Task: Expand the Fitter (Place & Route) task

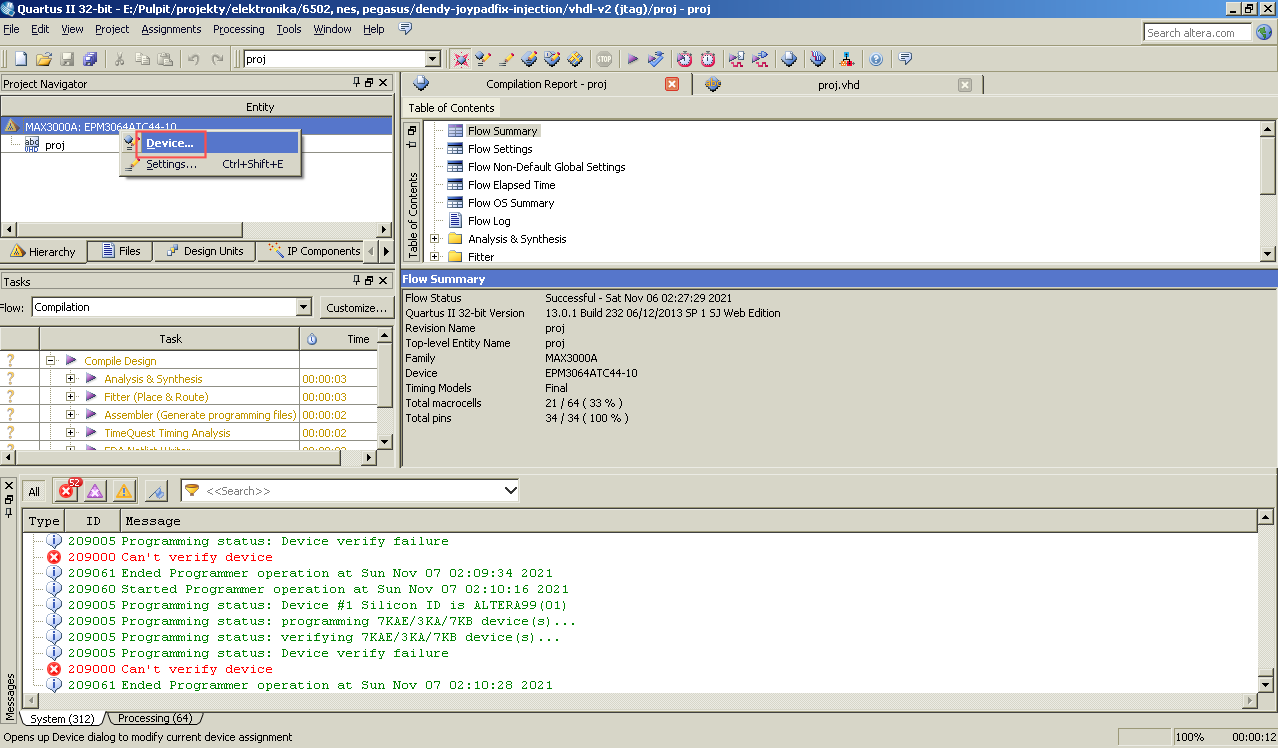Action: 70,397
